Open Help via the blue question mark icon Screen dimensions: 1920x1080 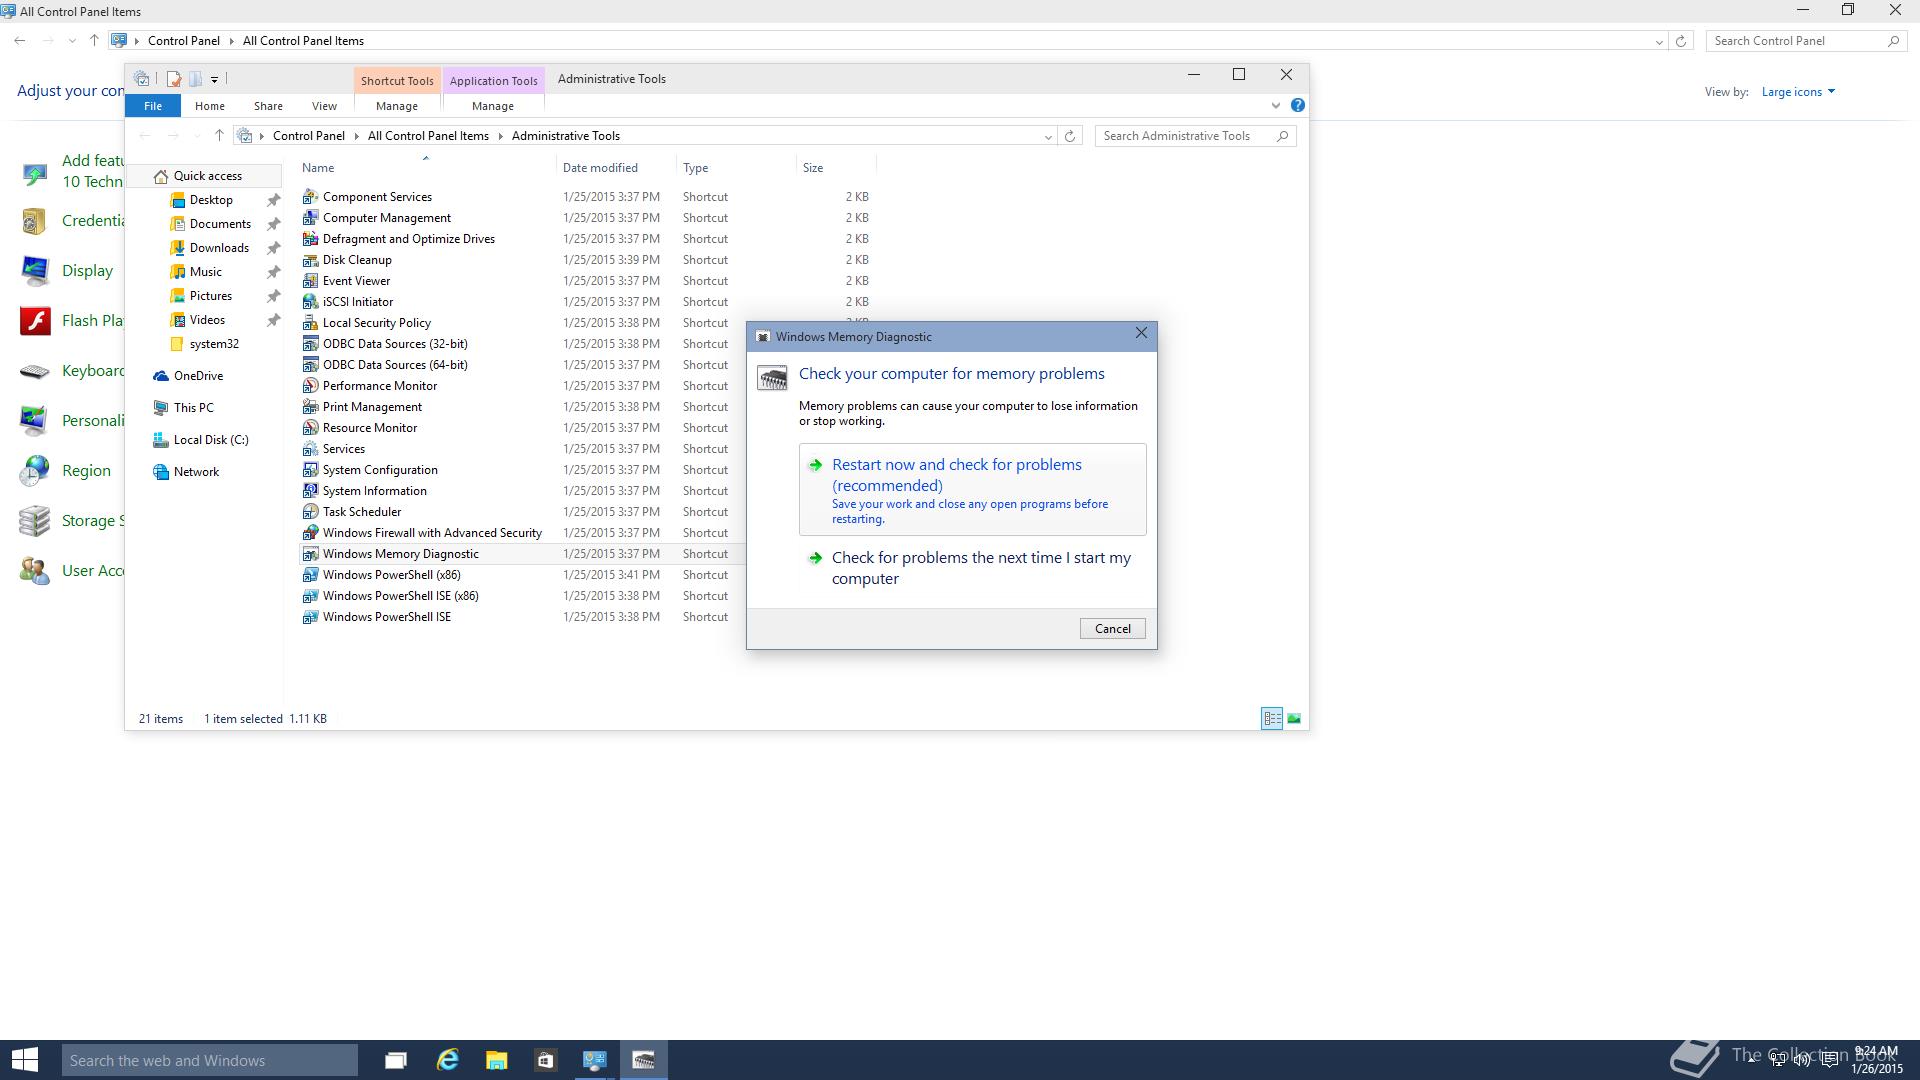point(1297,105)
